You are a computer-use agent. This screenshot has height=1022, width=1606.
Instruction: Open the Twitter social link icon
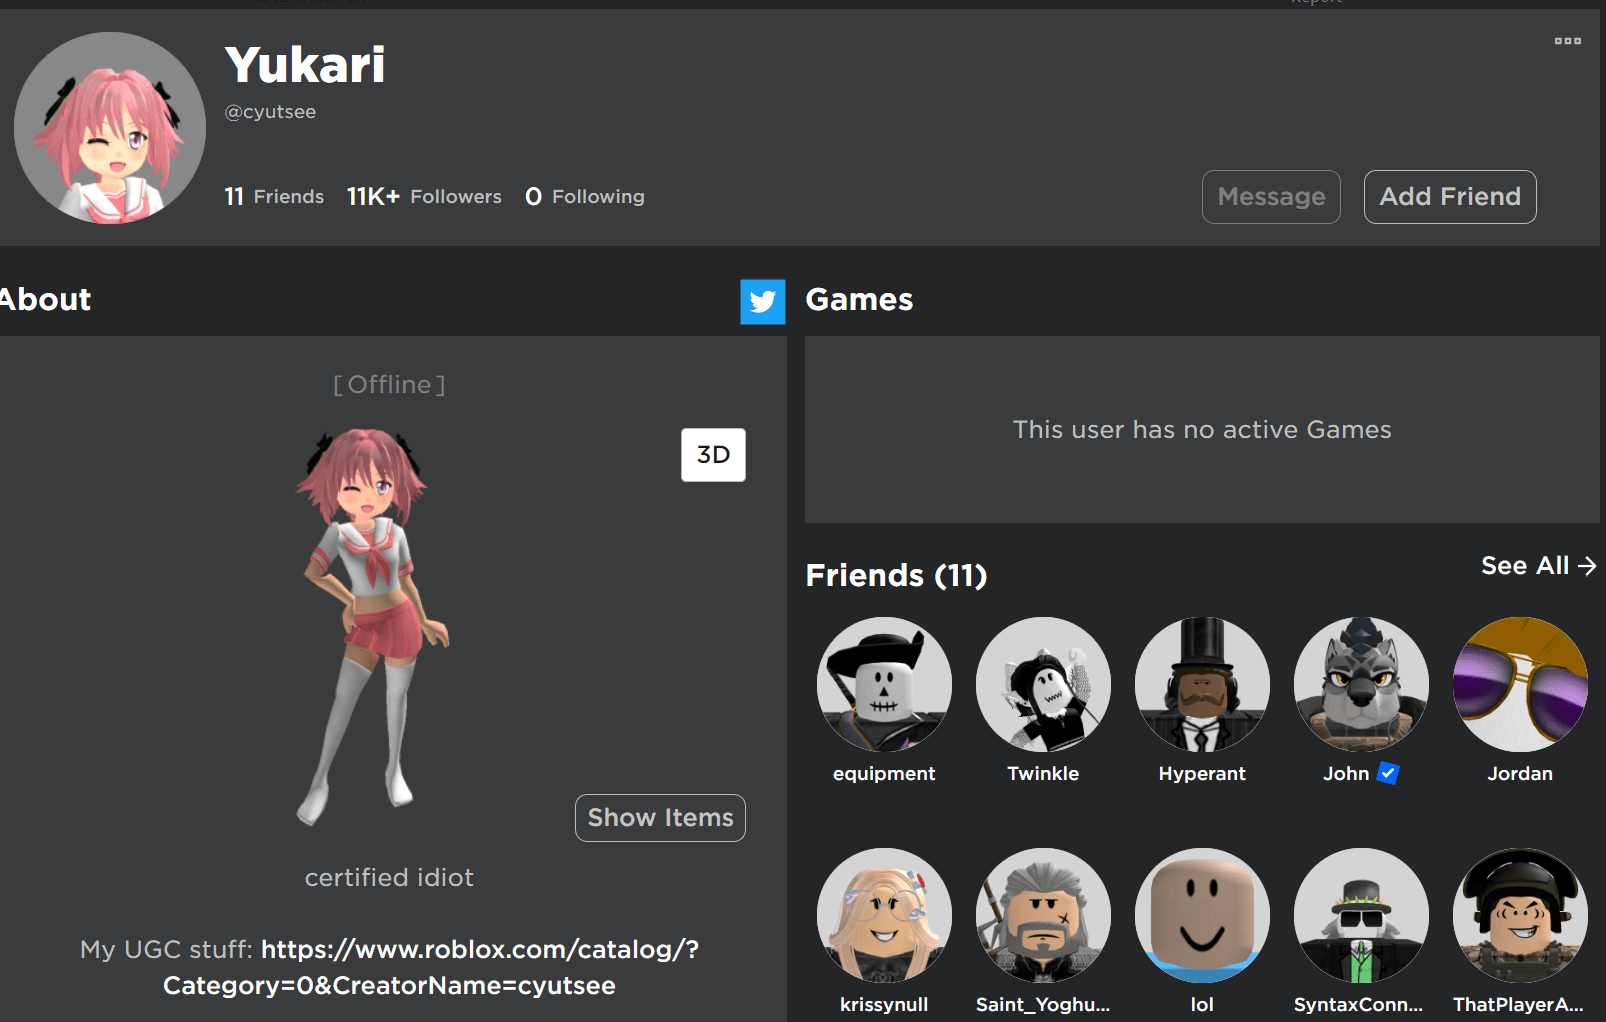point(762,302)
